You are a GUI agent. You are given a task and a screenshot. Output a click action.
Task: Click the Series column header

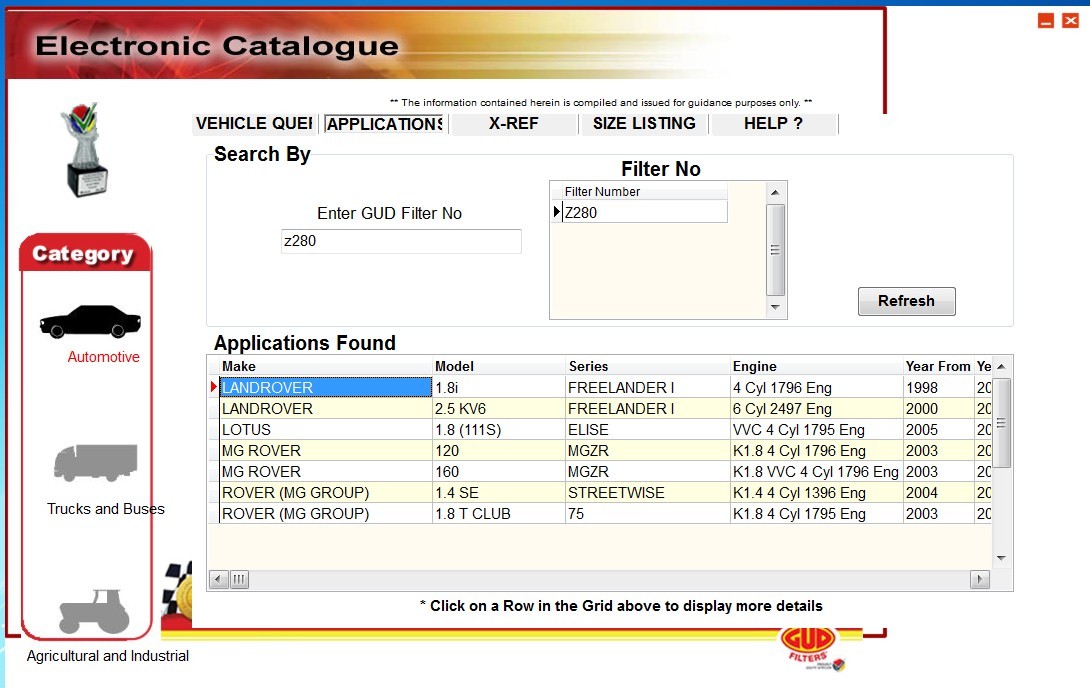[x=648, y=366]
